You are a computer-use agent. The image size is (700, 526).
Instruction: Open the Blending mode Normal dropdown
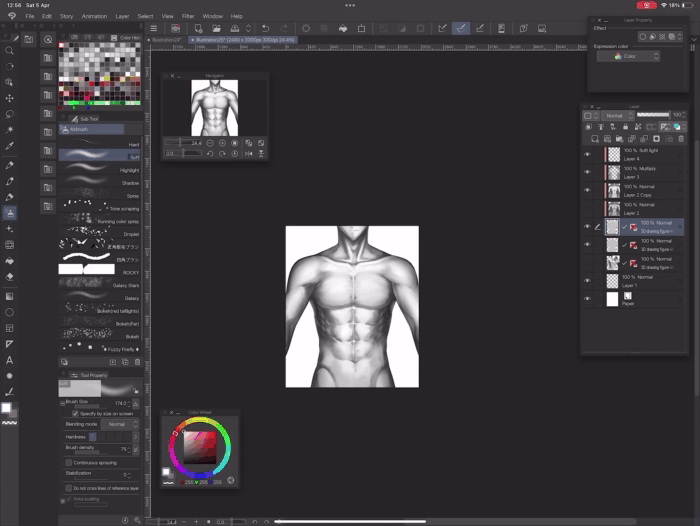[119, 424]
